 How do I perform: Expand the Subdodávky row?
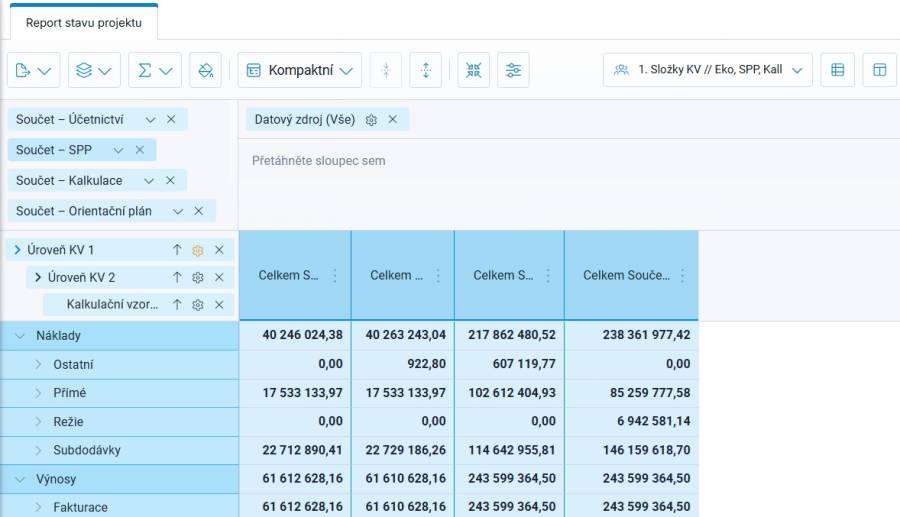point(38,450)
